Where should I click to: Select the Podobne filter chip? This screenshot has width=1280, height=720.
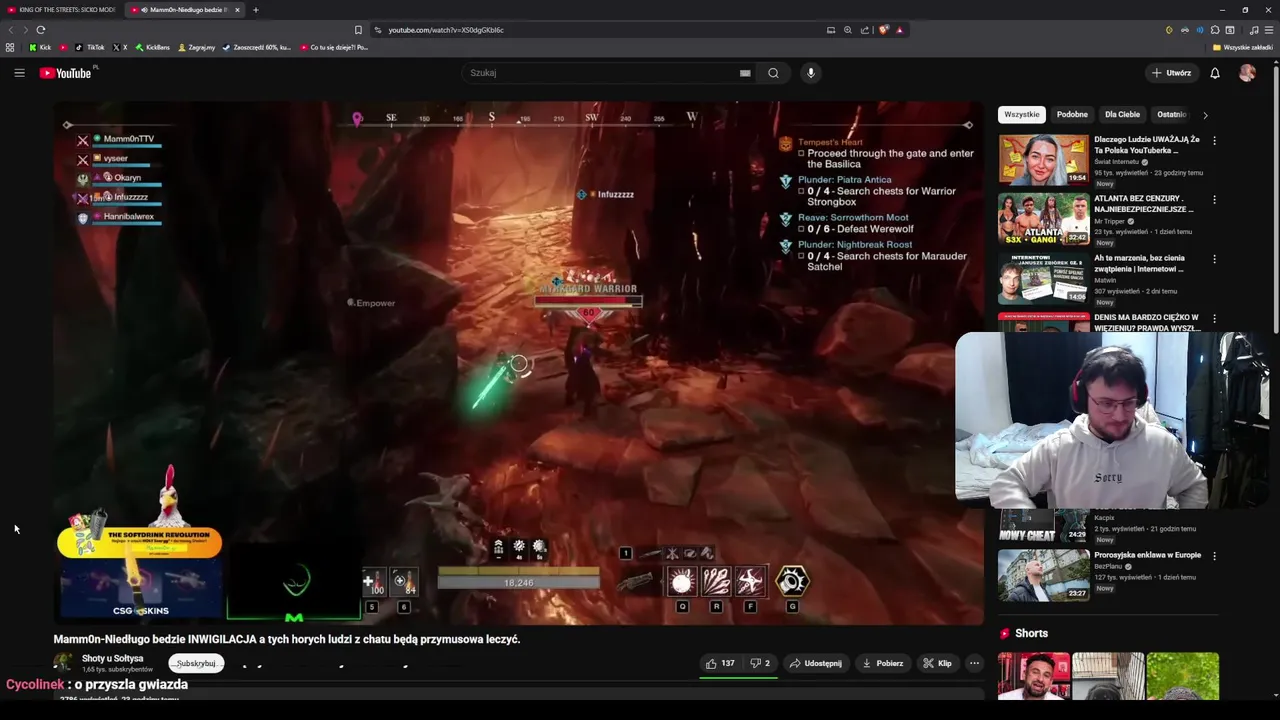click(x=1072, y=115)
